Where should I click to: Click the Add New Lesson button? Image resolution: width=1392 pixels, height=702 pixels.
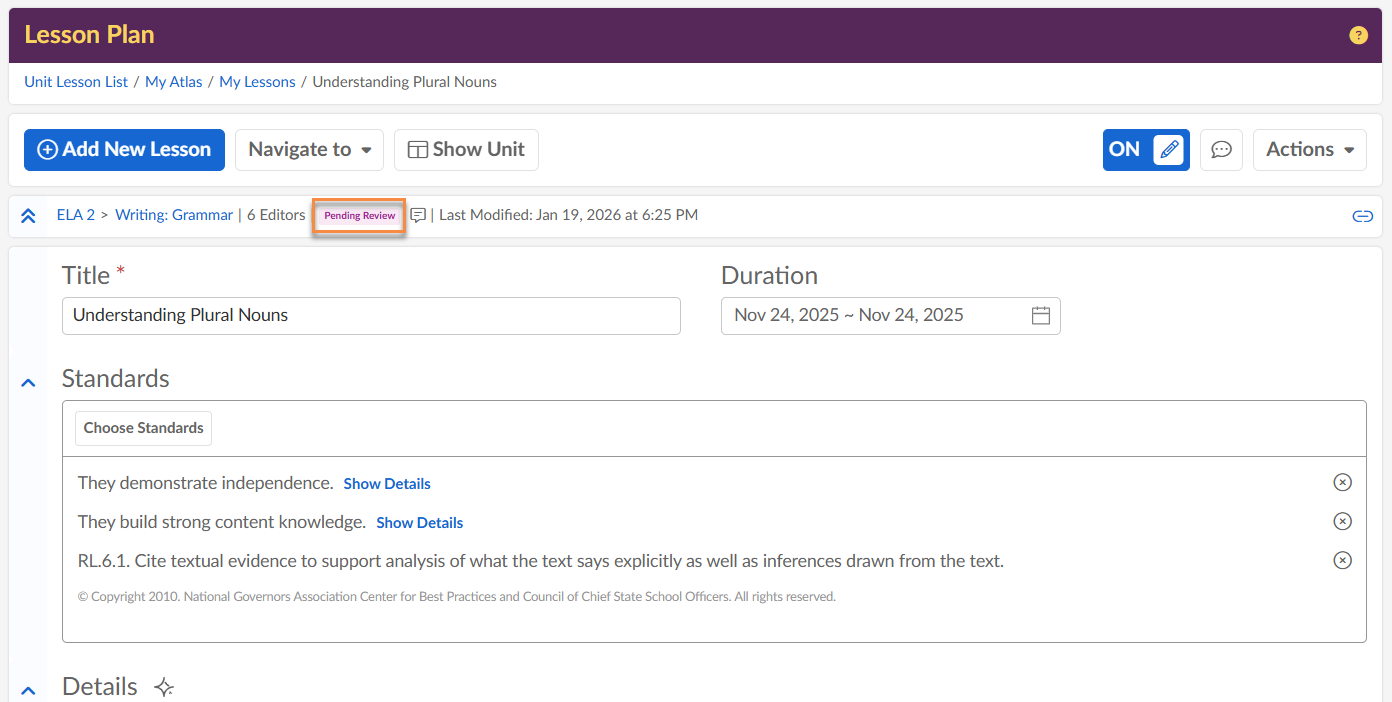pos(124,150)
